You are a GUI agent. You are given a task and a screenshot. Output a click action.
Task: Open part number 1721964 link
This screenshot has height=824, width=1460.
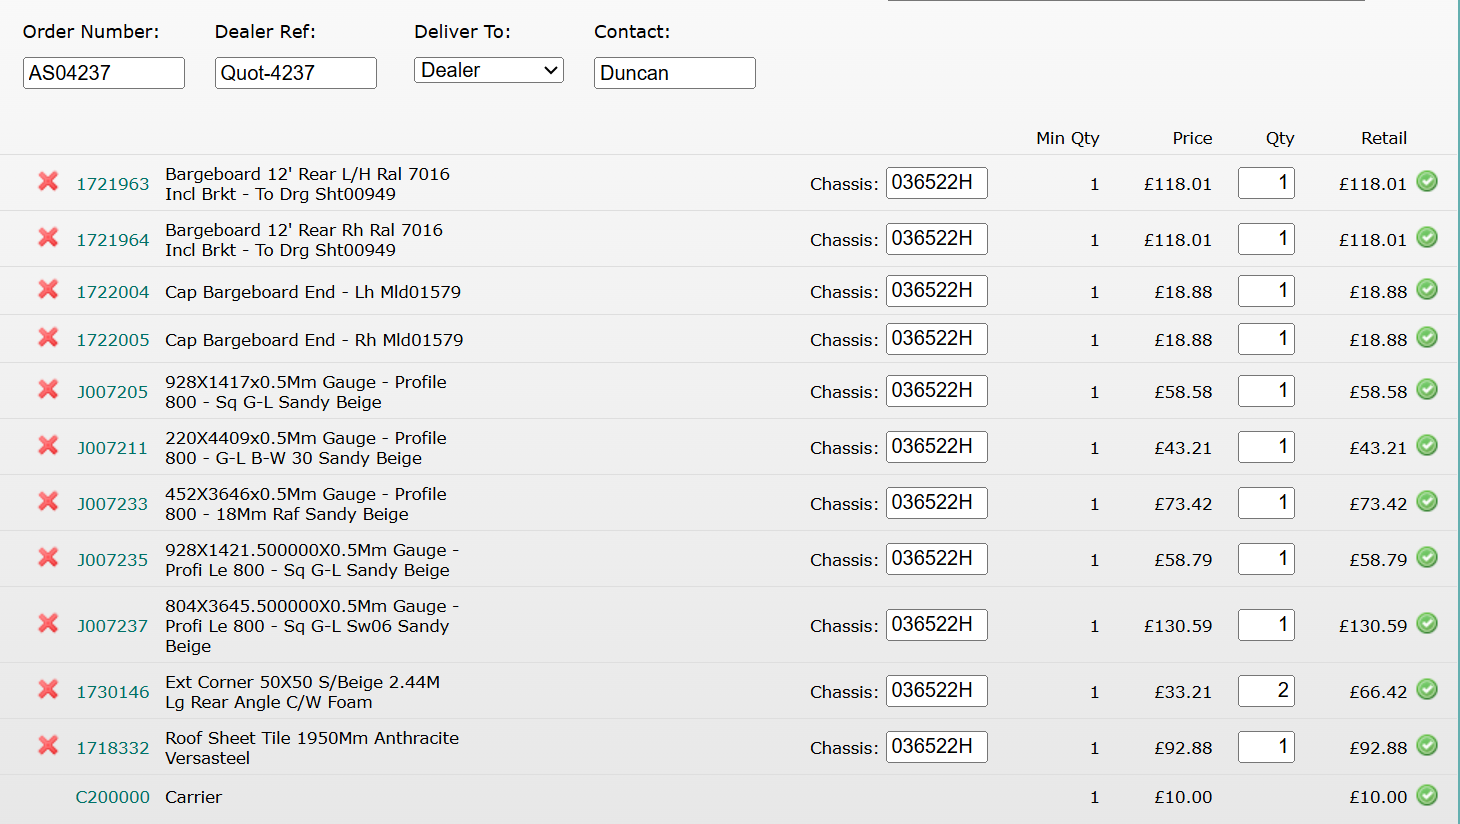point(113,240)
